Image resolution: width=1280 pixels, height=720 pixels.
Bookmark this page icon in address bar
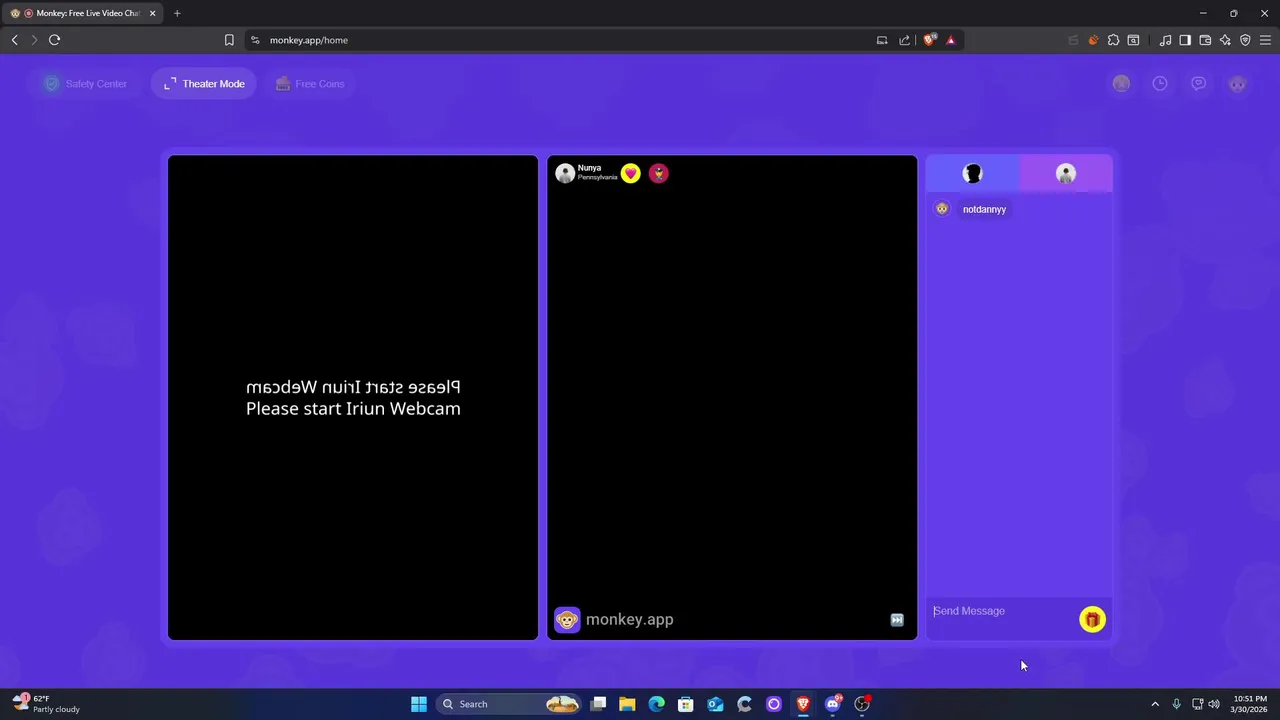coord(229,40)
